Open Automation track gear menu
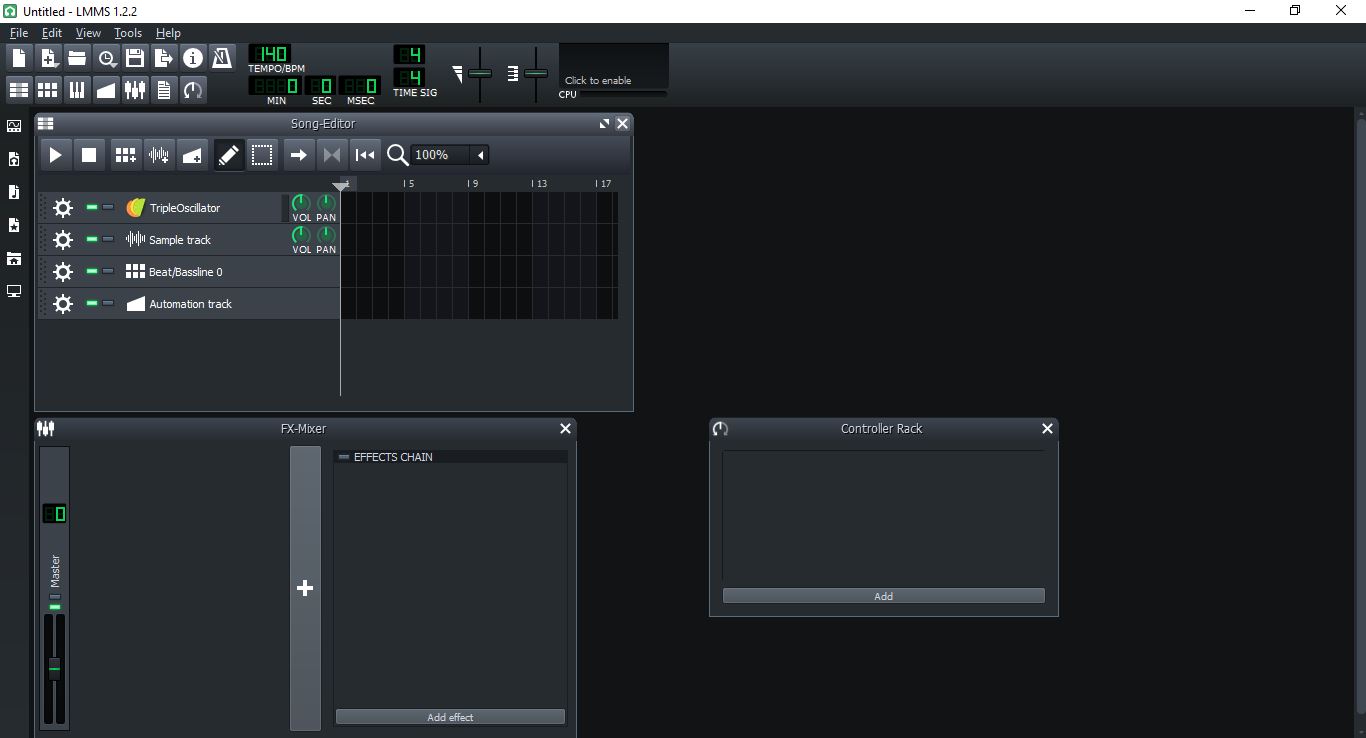This screenshot has height=738, width=1366. [x=63, y=304]
